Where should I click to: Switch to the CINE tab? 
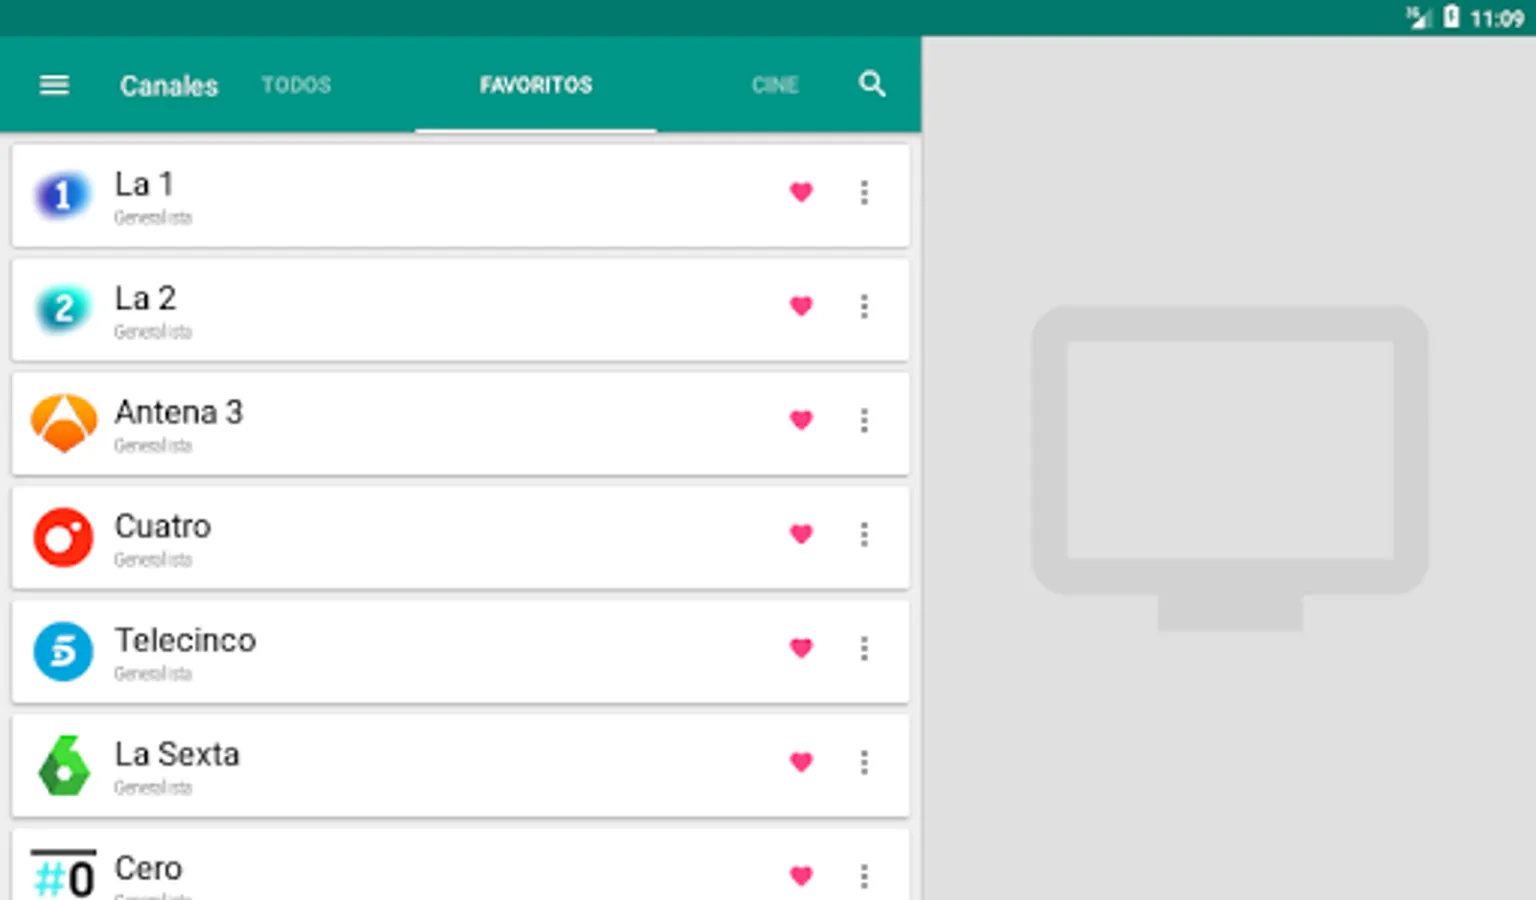775,85
